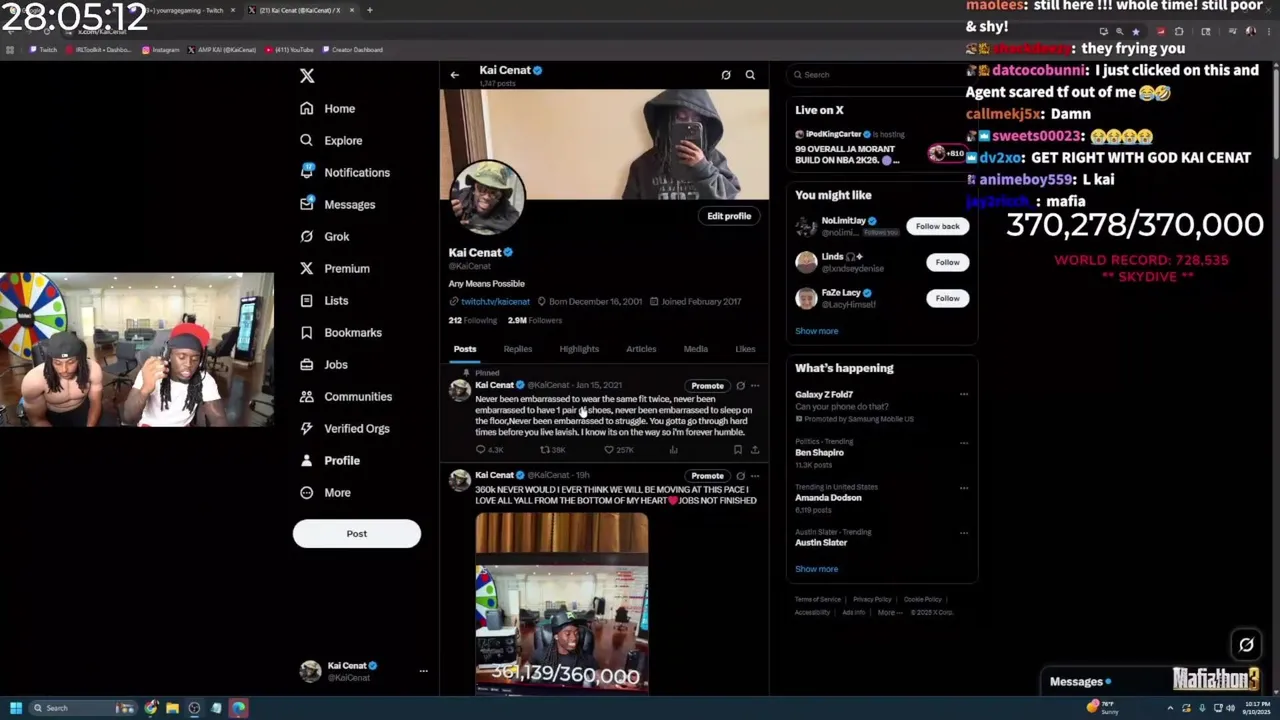
Task: Follow FaZe Lacy
Action: point(947,298)
